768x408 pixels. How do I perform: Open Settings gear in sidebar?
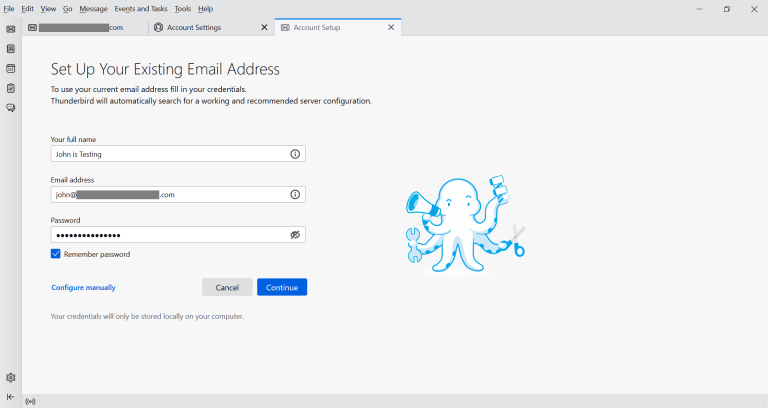[x=10, y=378]
